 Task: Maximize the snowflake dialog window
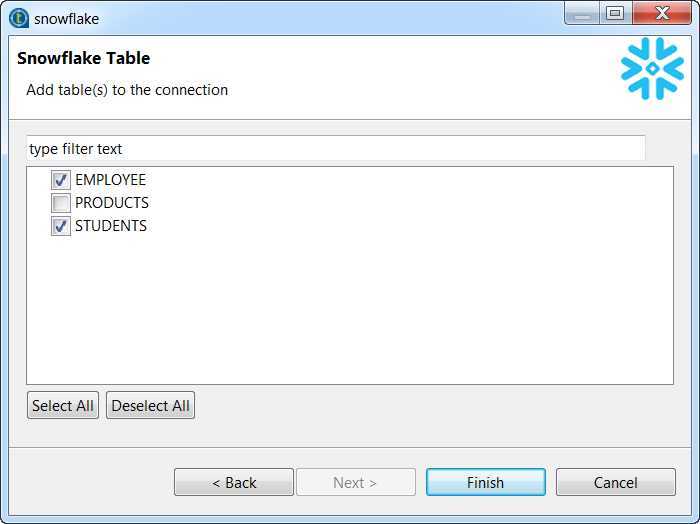pyautogui.click(x=615, y=14)
